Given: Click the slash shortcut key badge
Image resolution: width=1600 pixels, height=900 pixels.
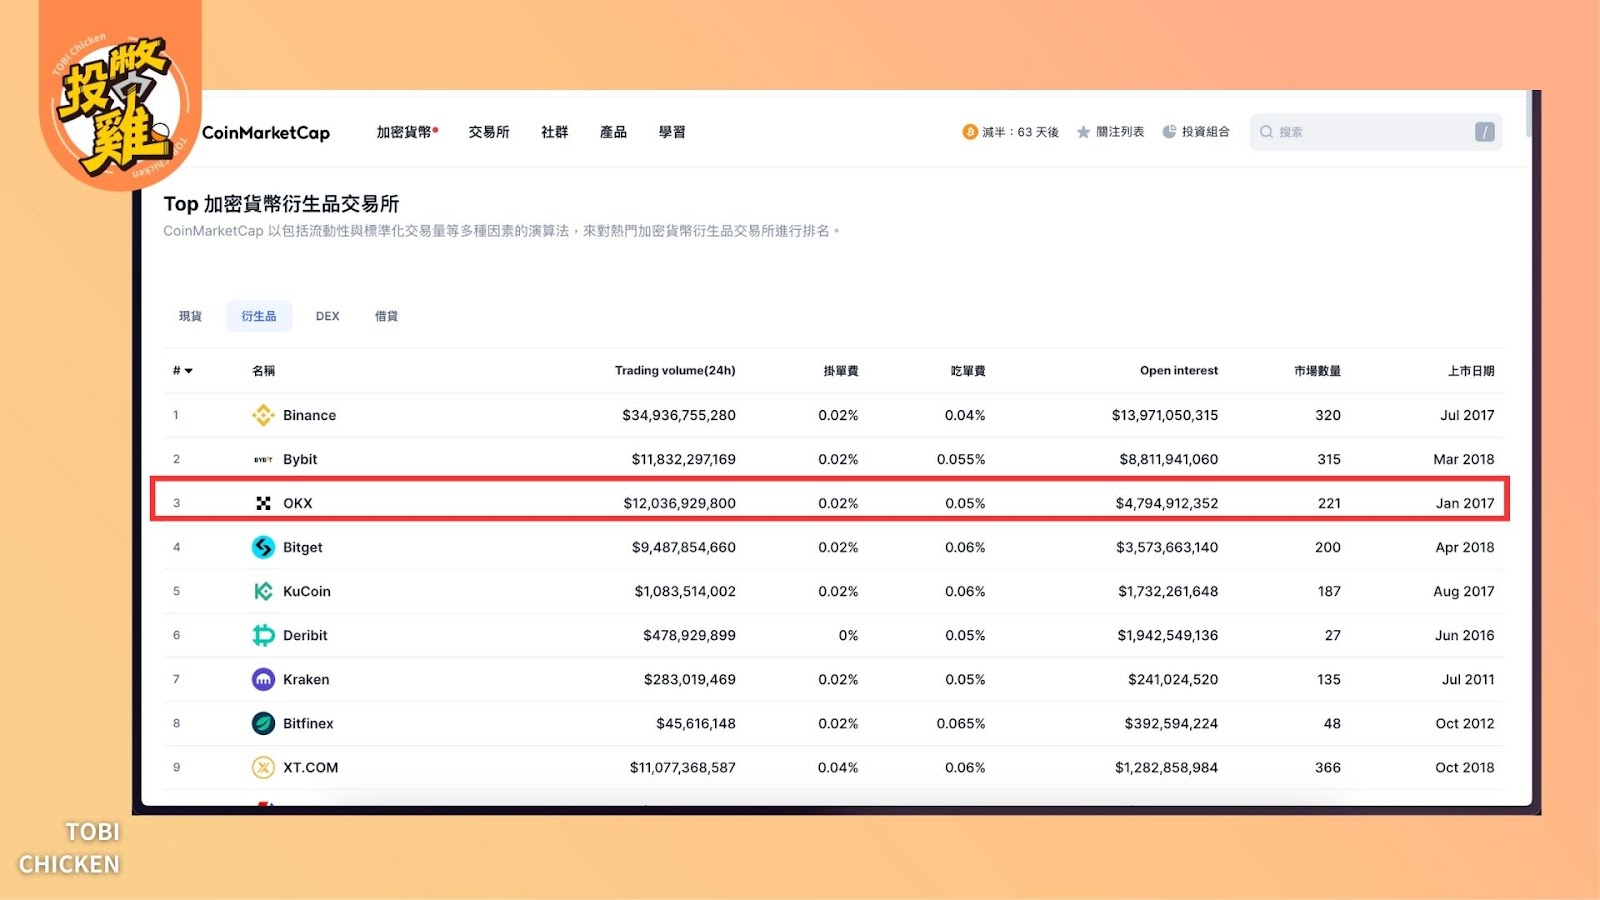Looking at the screenshot, I should [1485, 132].
